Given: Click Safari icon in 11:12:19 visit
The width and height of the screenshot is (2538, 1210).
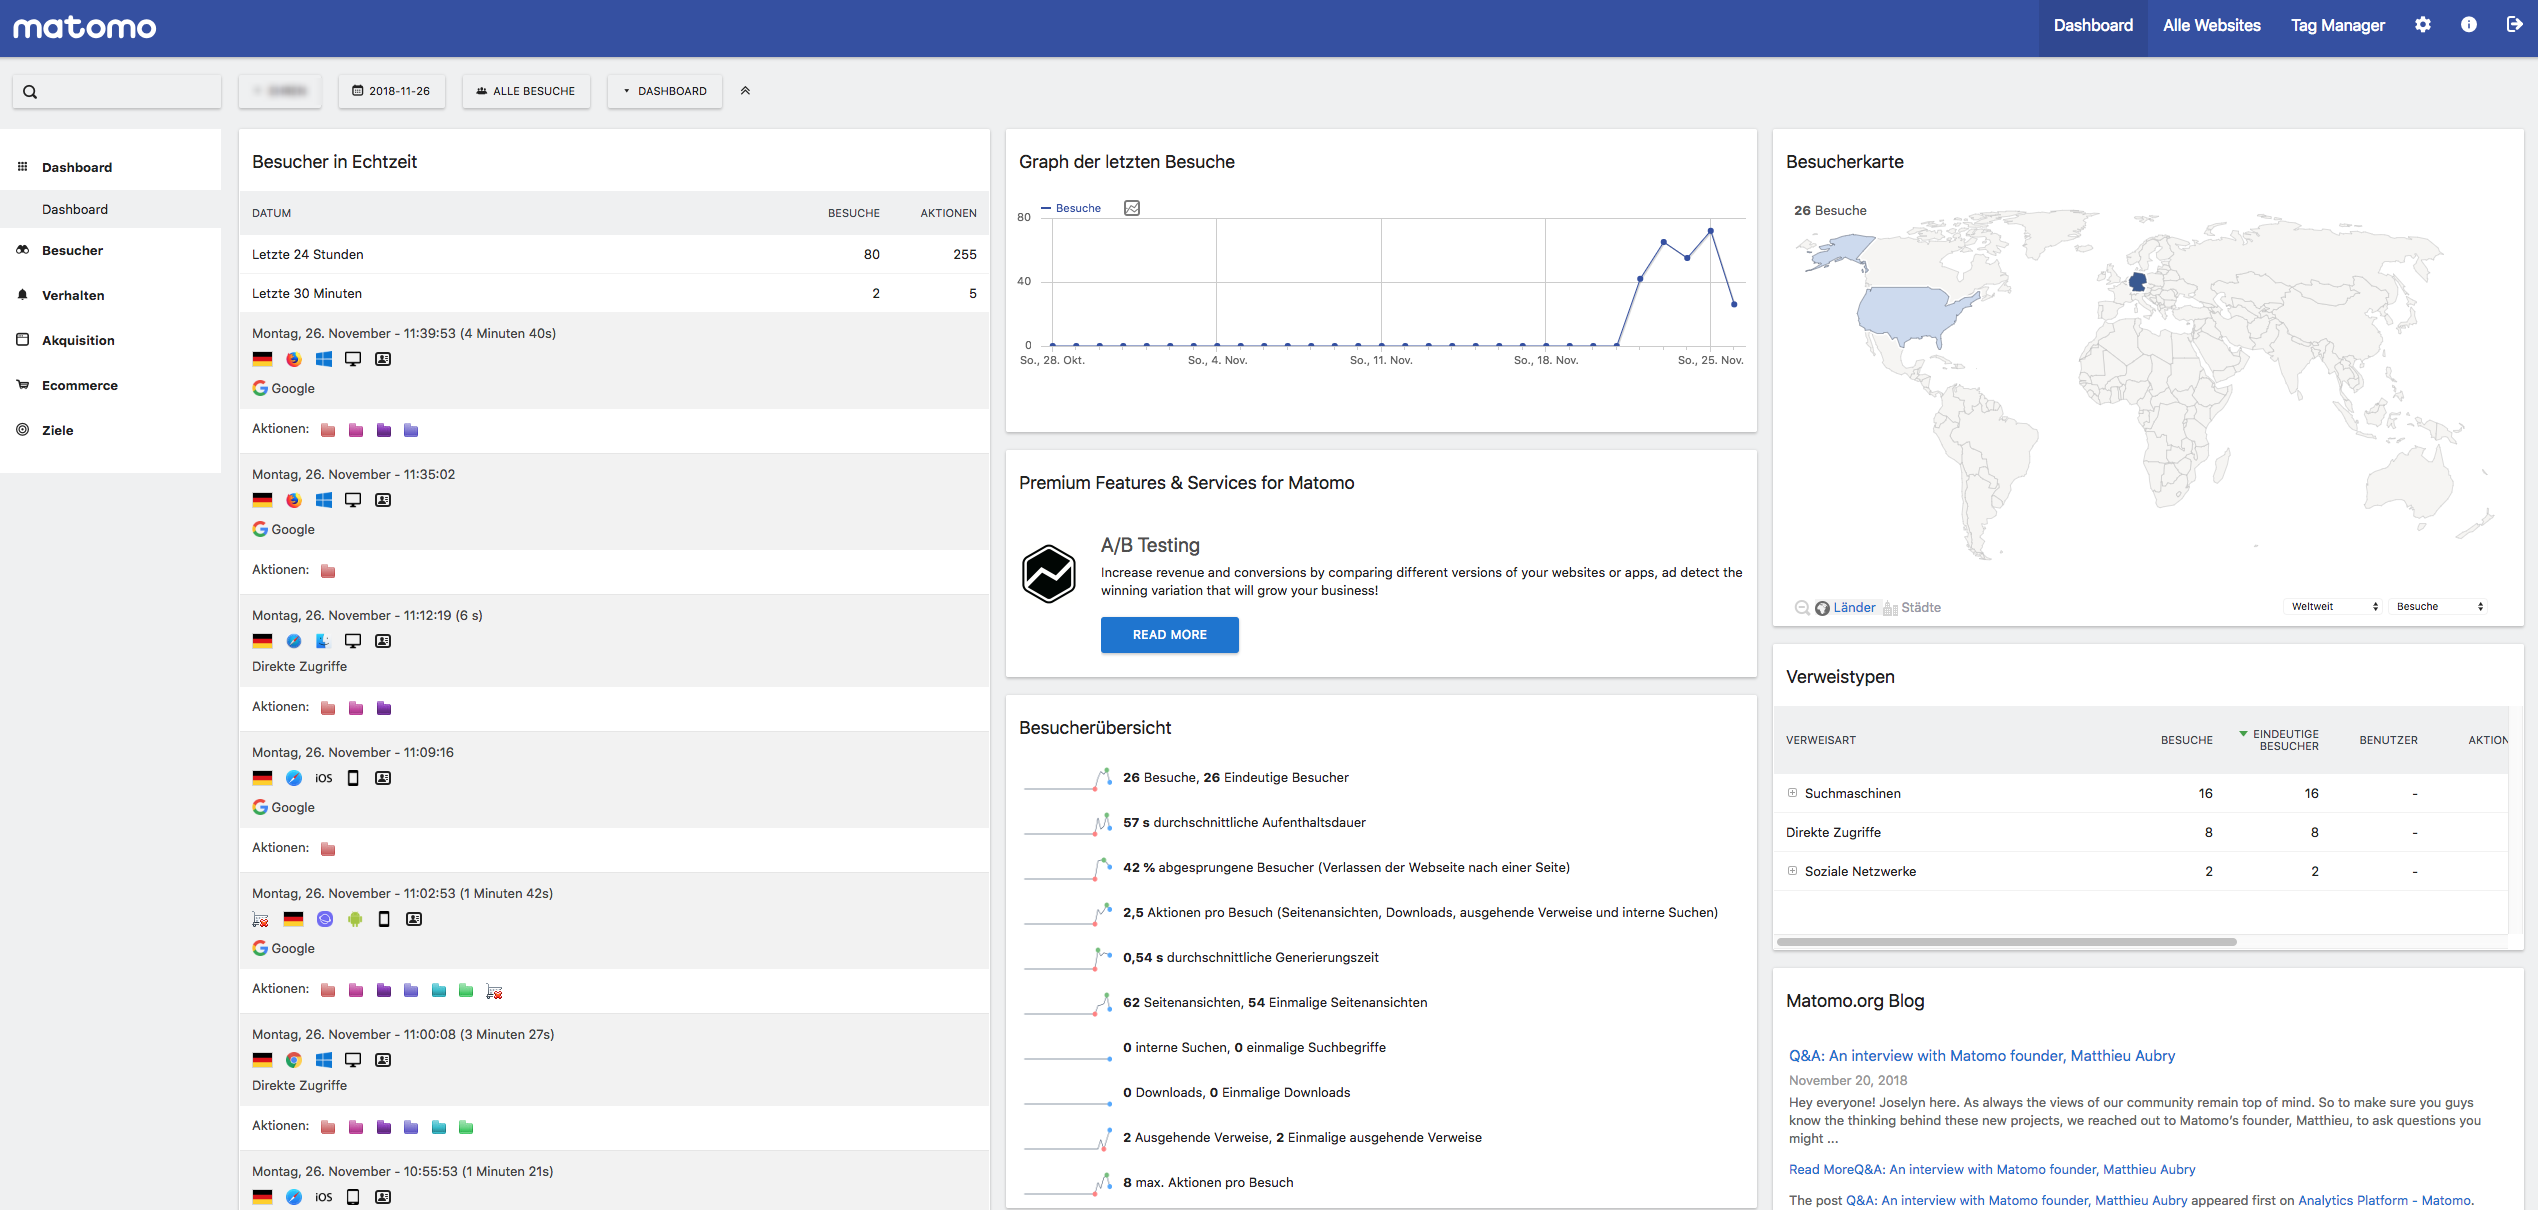Looking at the screenshot, I should [294, 641].
